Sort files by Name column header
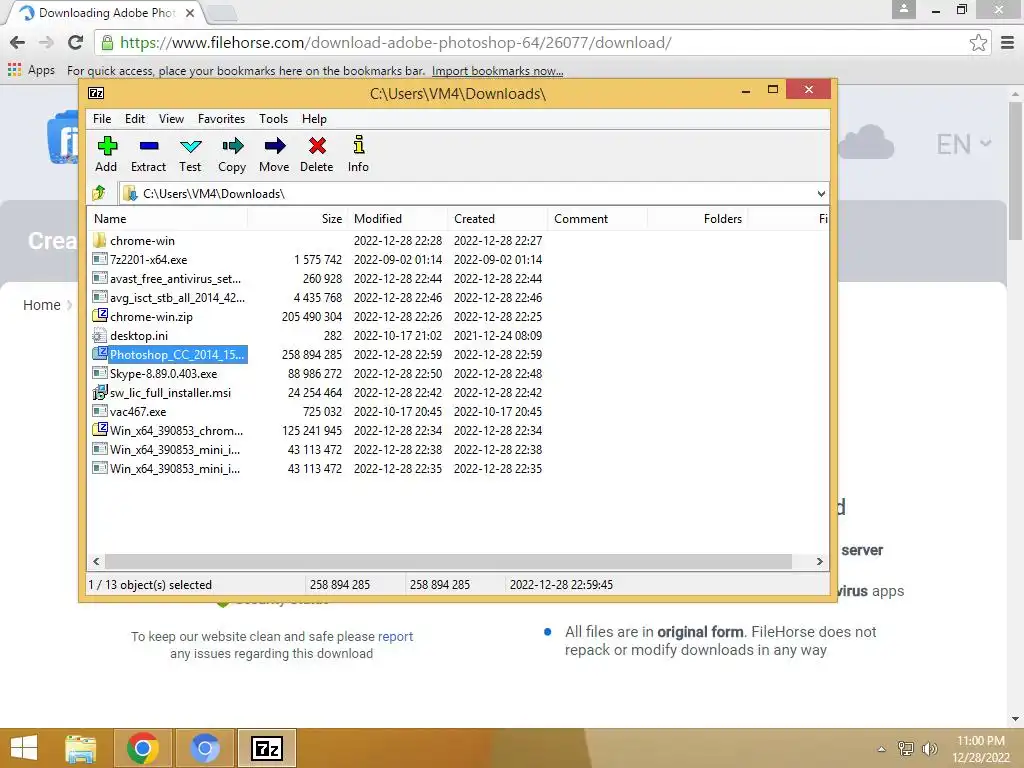This screenshot has width=1024, height=768. [167, 219]
